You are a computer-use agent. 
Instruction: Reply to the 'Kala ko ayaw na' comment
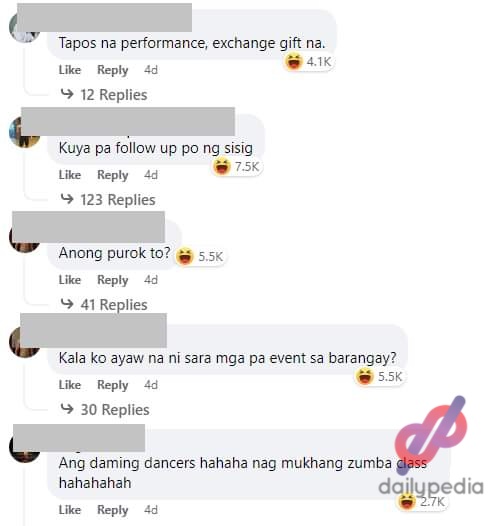113,385
